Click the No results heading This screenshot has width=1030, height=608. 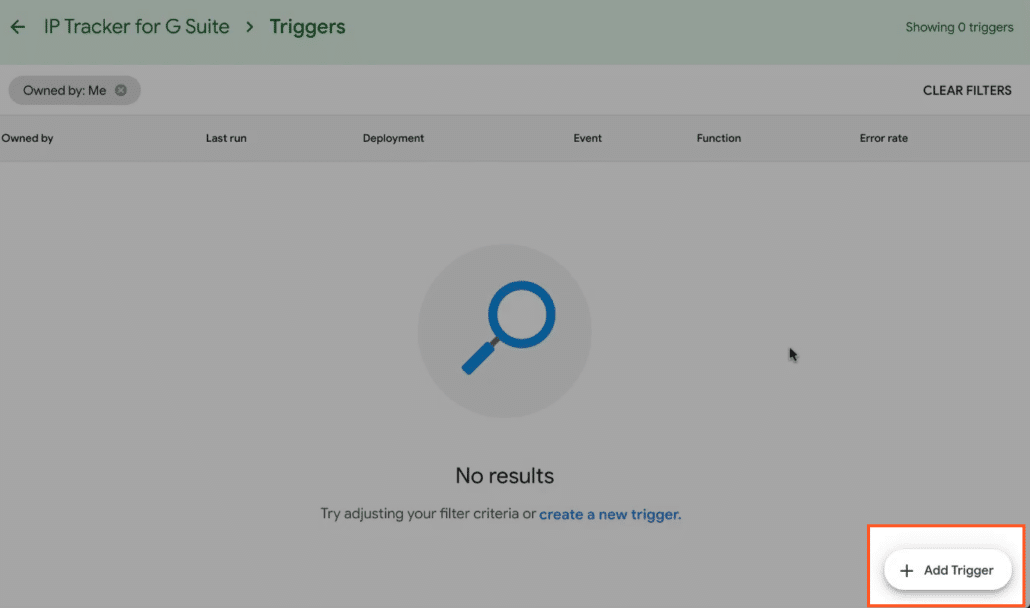tap(504, 476)
